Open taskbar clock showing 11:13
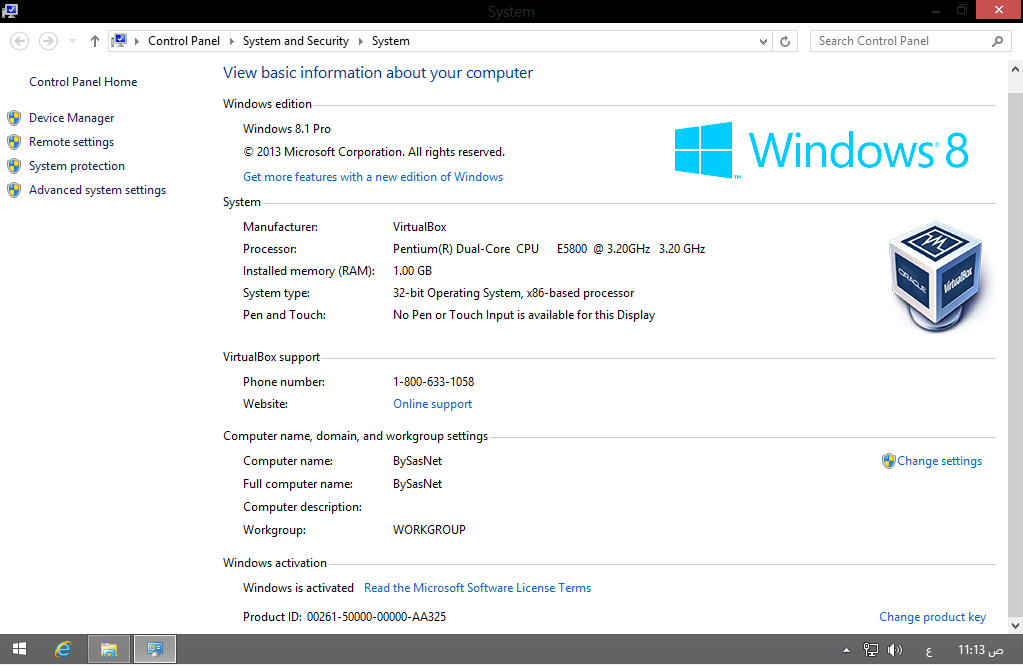1023x665 pixels. (x=980, y=650)
